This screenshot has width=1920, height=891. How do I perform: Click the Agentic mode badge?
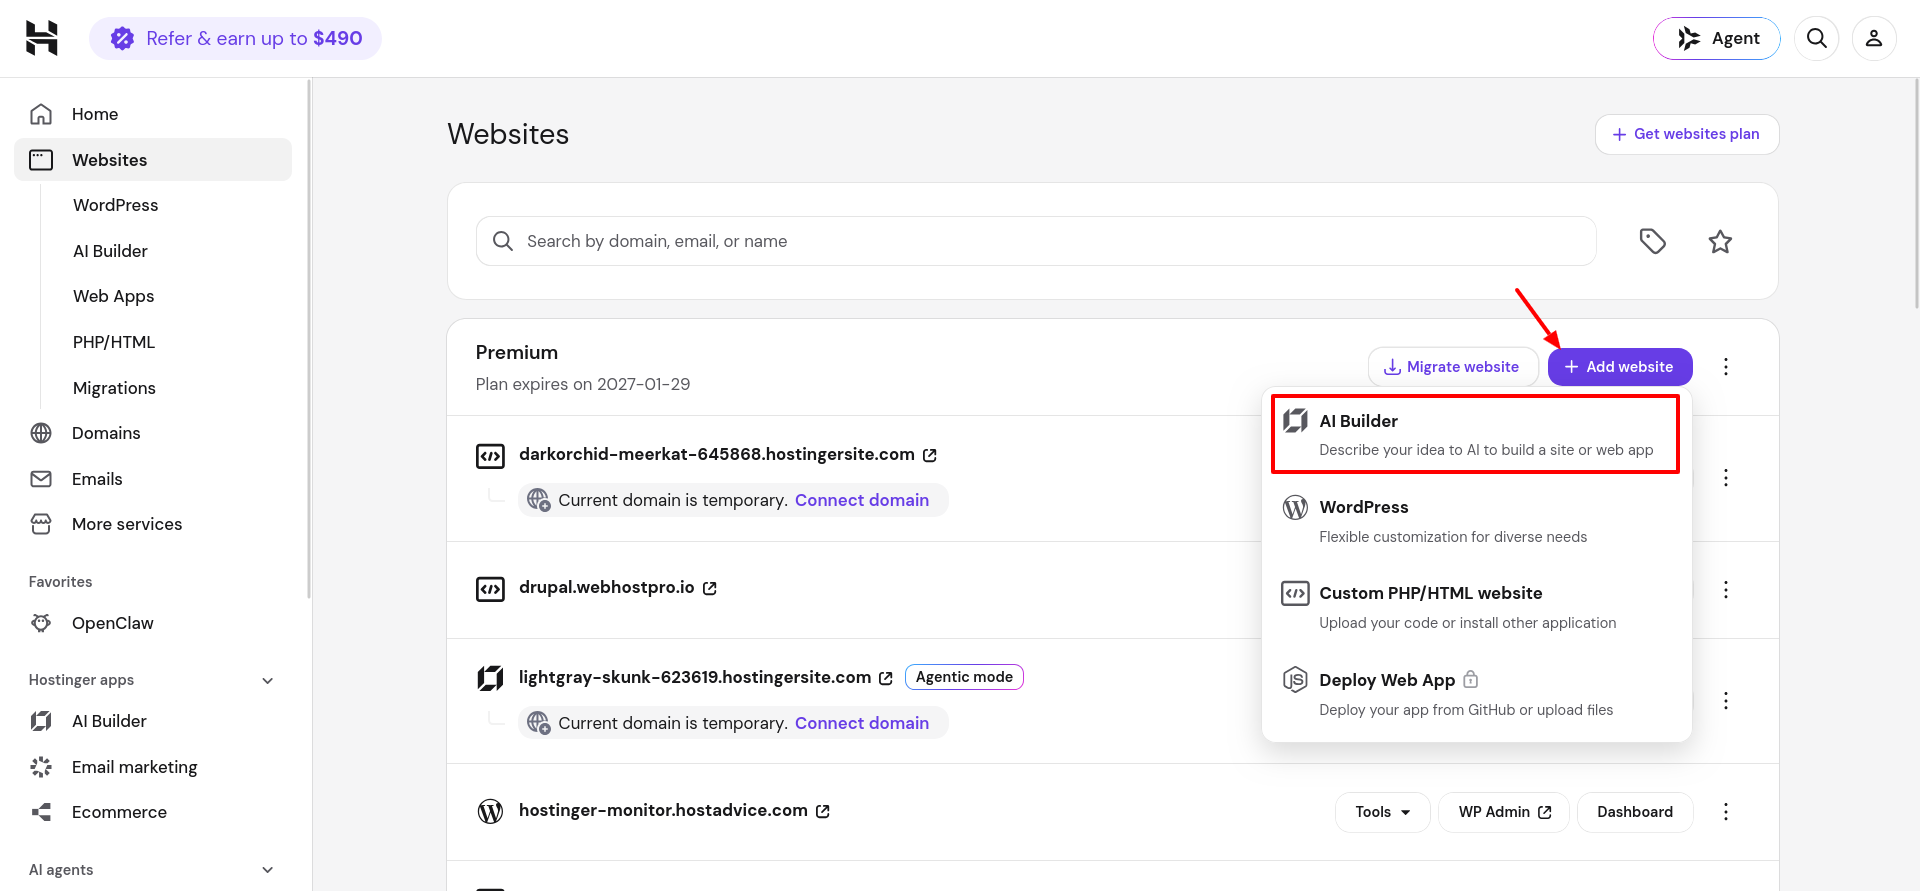(964, 677)
